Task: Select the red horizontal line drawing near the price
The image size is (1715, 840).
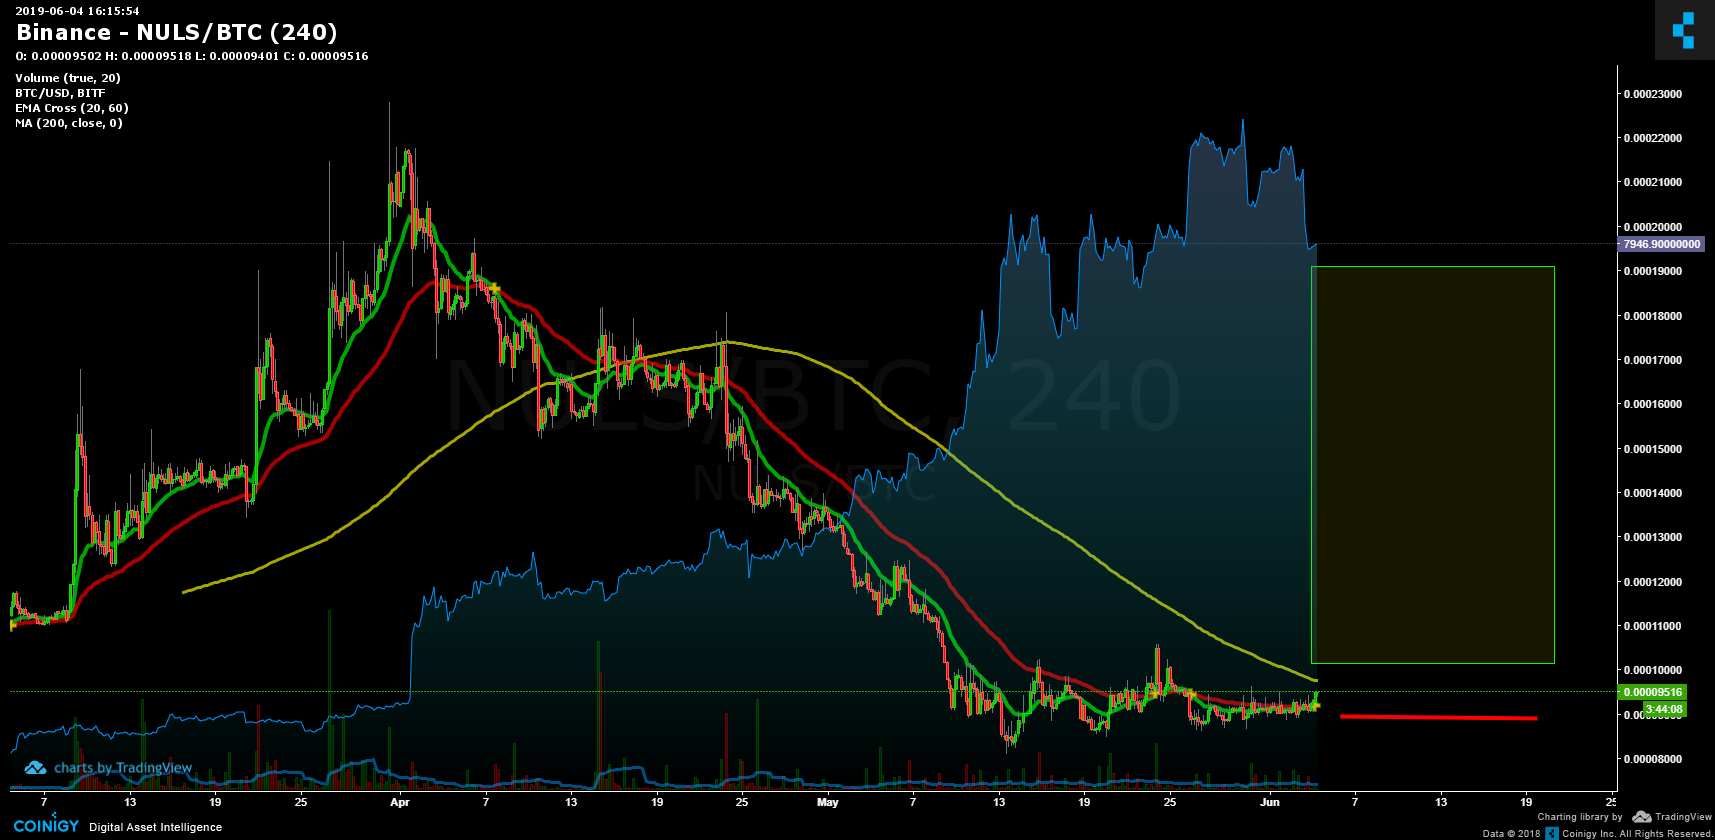Action: coord(1438,717)
